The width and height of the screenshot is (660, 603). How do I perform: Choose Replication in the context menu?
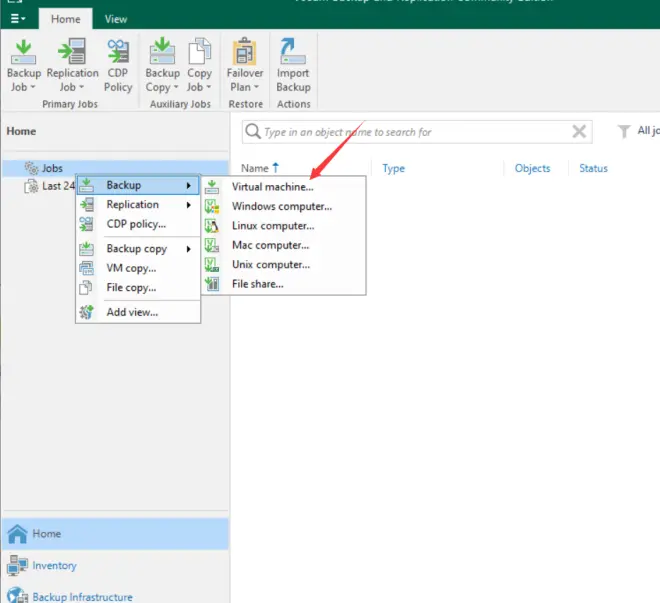tap(138, 205)
